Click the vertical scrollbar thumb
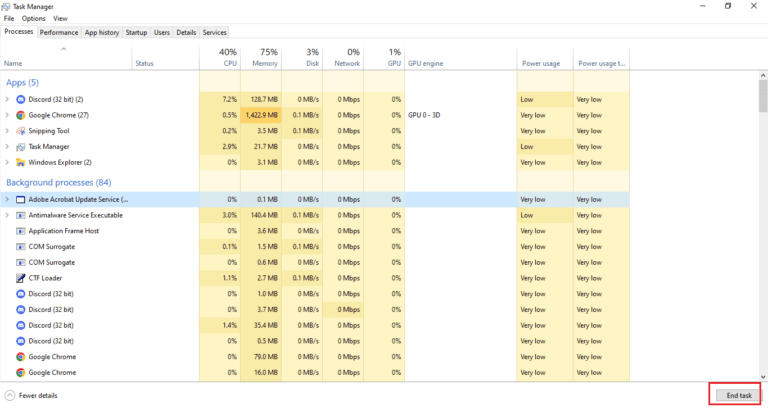The height and width of the screenshot is (408, 768). pyautogui.click(x=763, y=96)
